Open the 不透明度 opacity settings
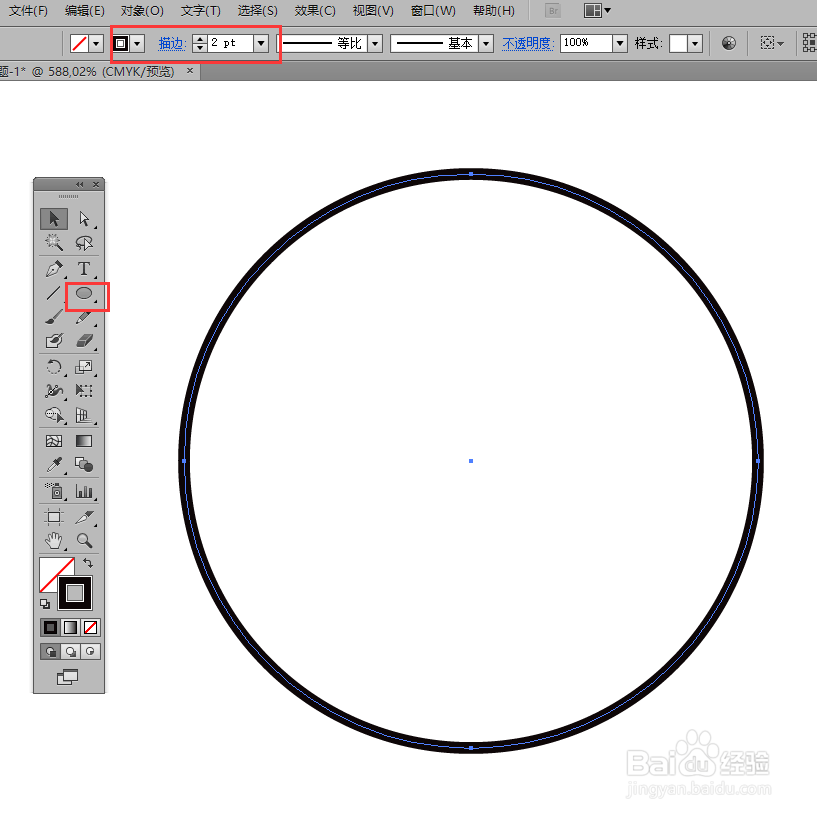Image resolution: width=817 pixels, height=817 pixels. pos(527,43)
